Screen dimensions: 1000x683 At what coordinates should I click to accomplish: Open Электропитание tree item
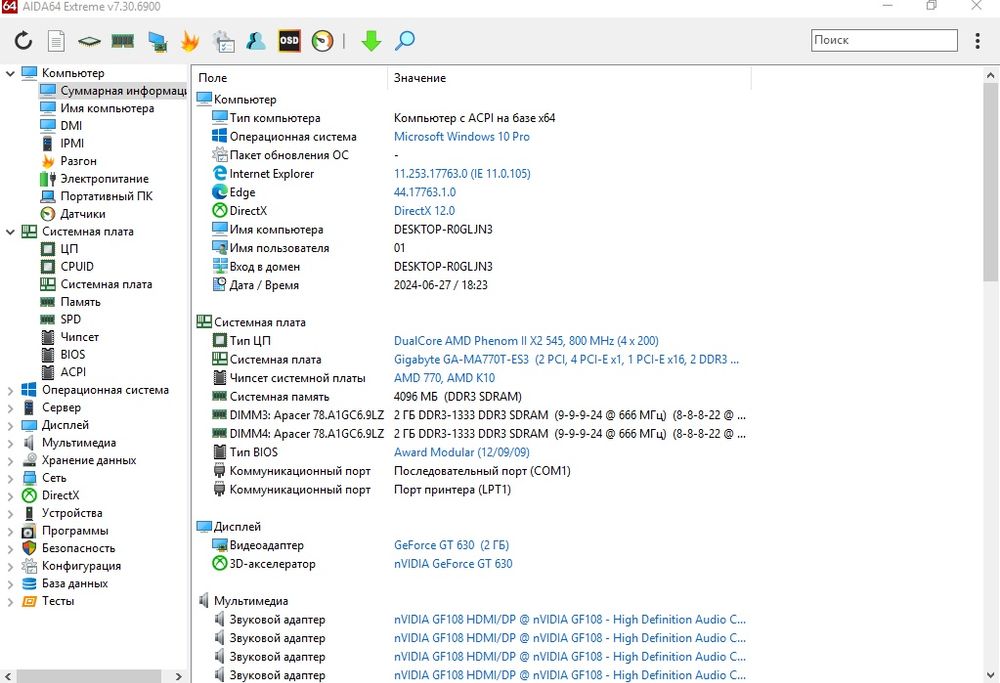105,179
